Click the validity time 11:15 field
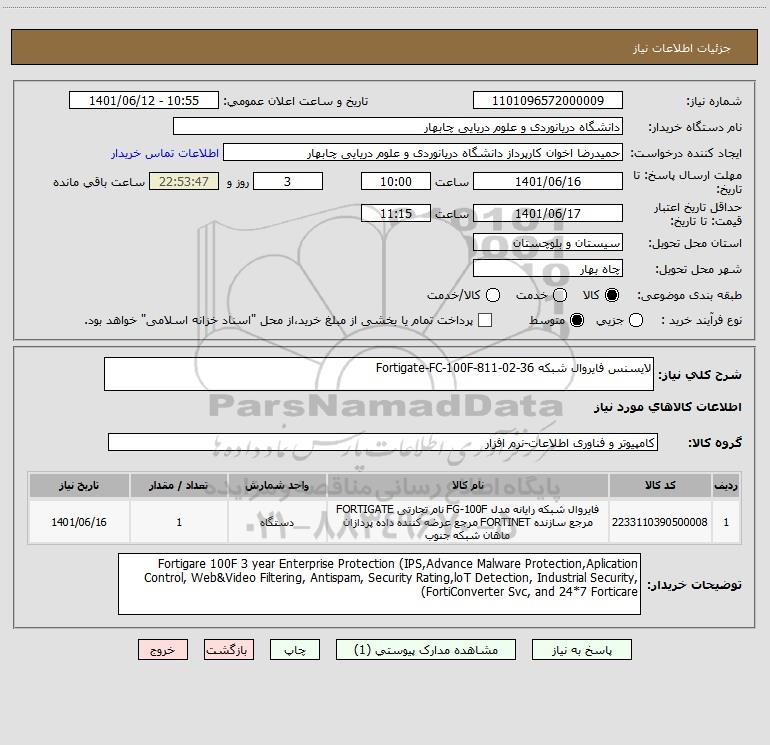Screen dimensions: 770x745 pos(396,213)
